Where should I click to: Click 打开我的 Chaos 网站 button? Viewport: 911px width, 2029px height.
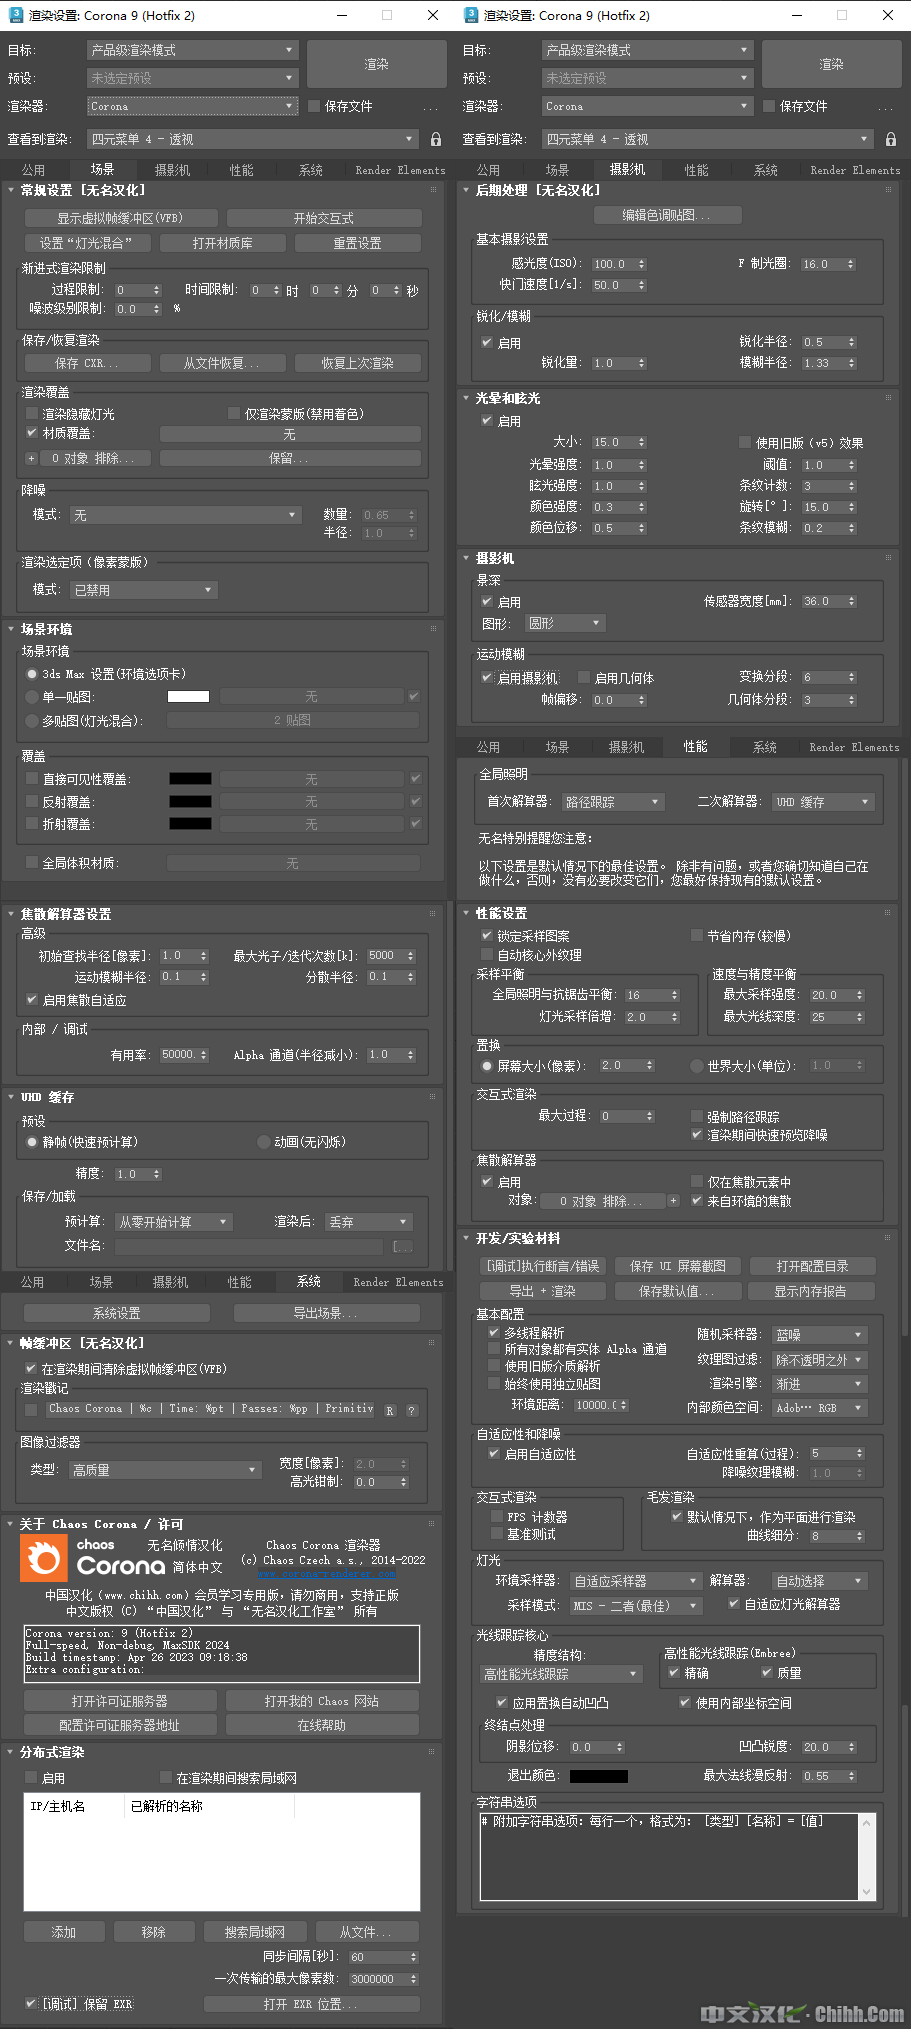322,1701
